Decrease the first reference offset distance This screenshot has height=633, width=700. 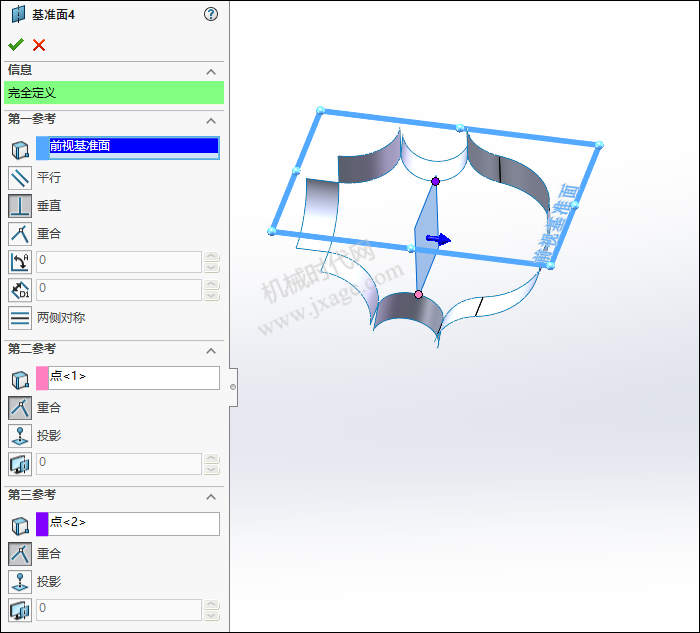[212, 296]
